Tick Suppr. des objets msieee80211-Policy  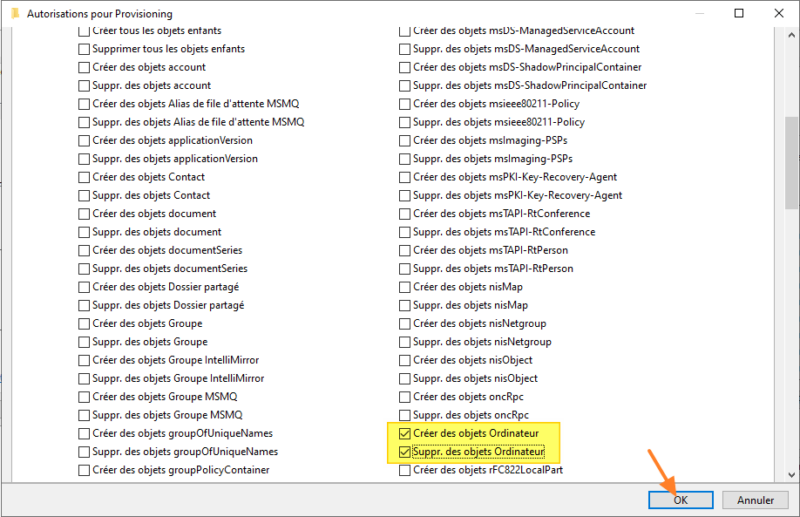(405, 122)
